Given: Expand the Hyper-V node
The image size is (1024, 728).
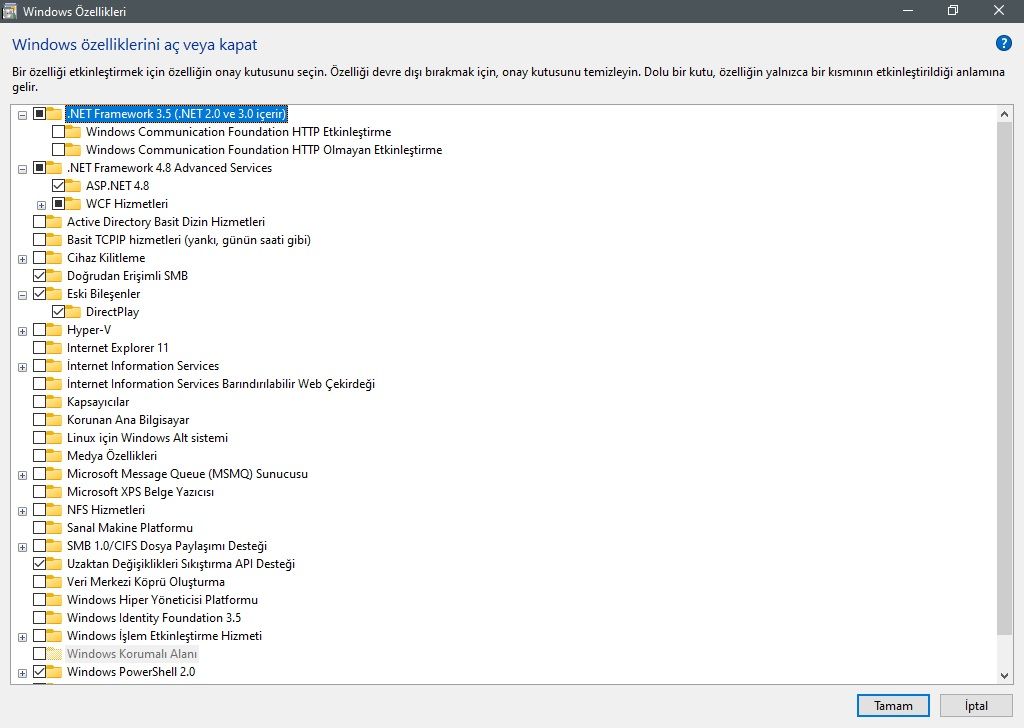Looking at the screenshot, I should point(22,331).
